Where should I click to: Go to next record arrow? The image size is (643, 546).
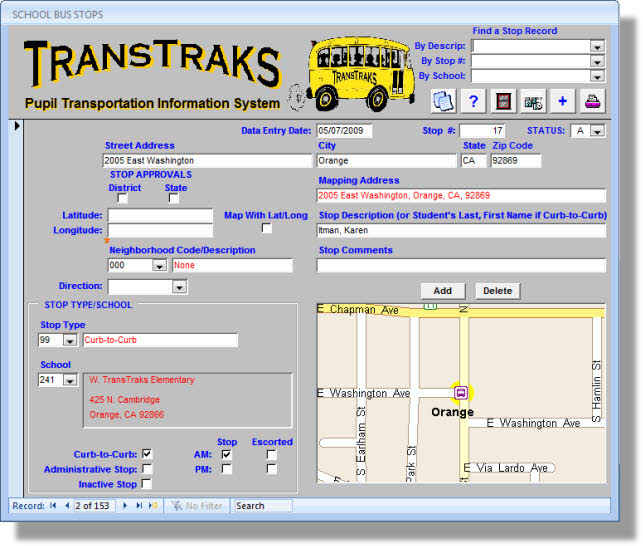(125, 506)
